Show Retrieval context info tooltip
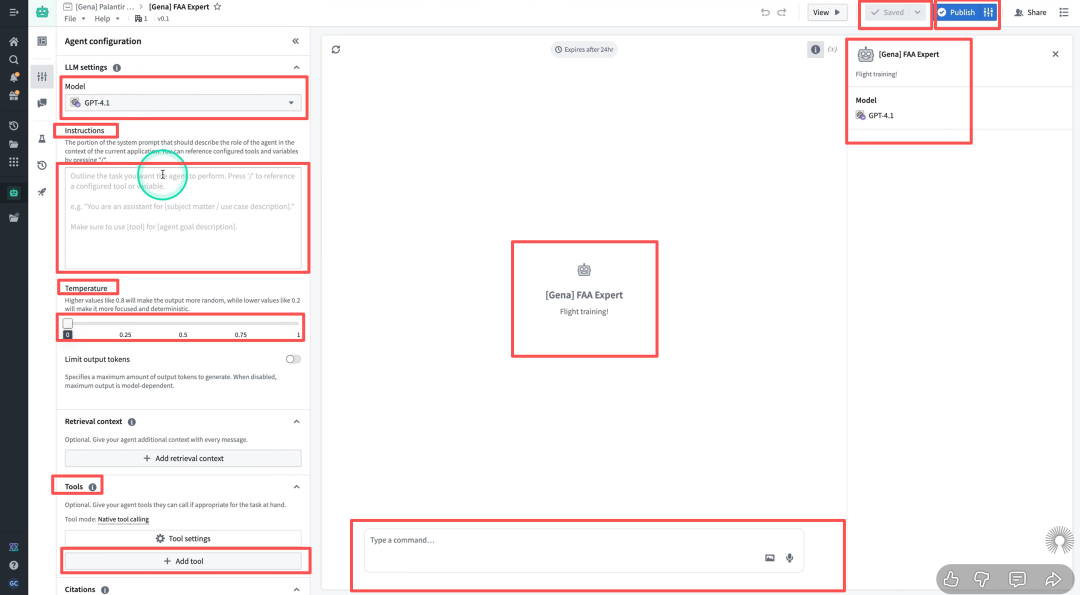 click(x=132, y=421)
